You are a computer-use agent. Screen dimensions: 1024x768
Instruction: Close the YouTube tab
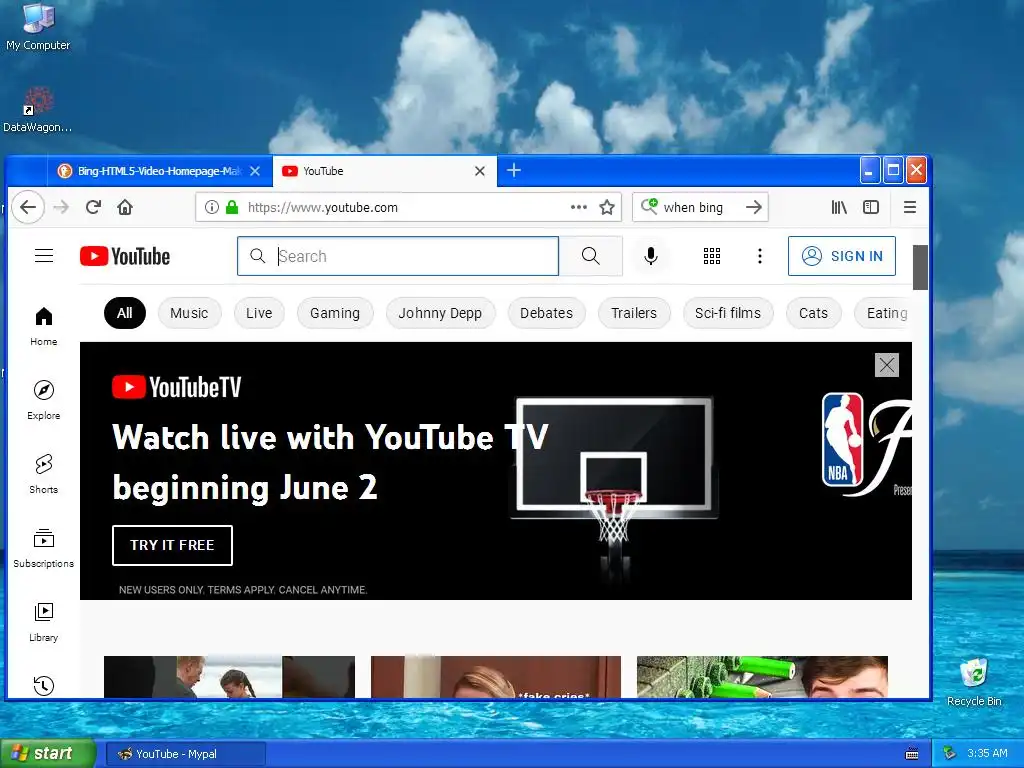(x=480, y=171)
